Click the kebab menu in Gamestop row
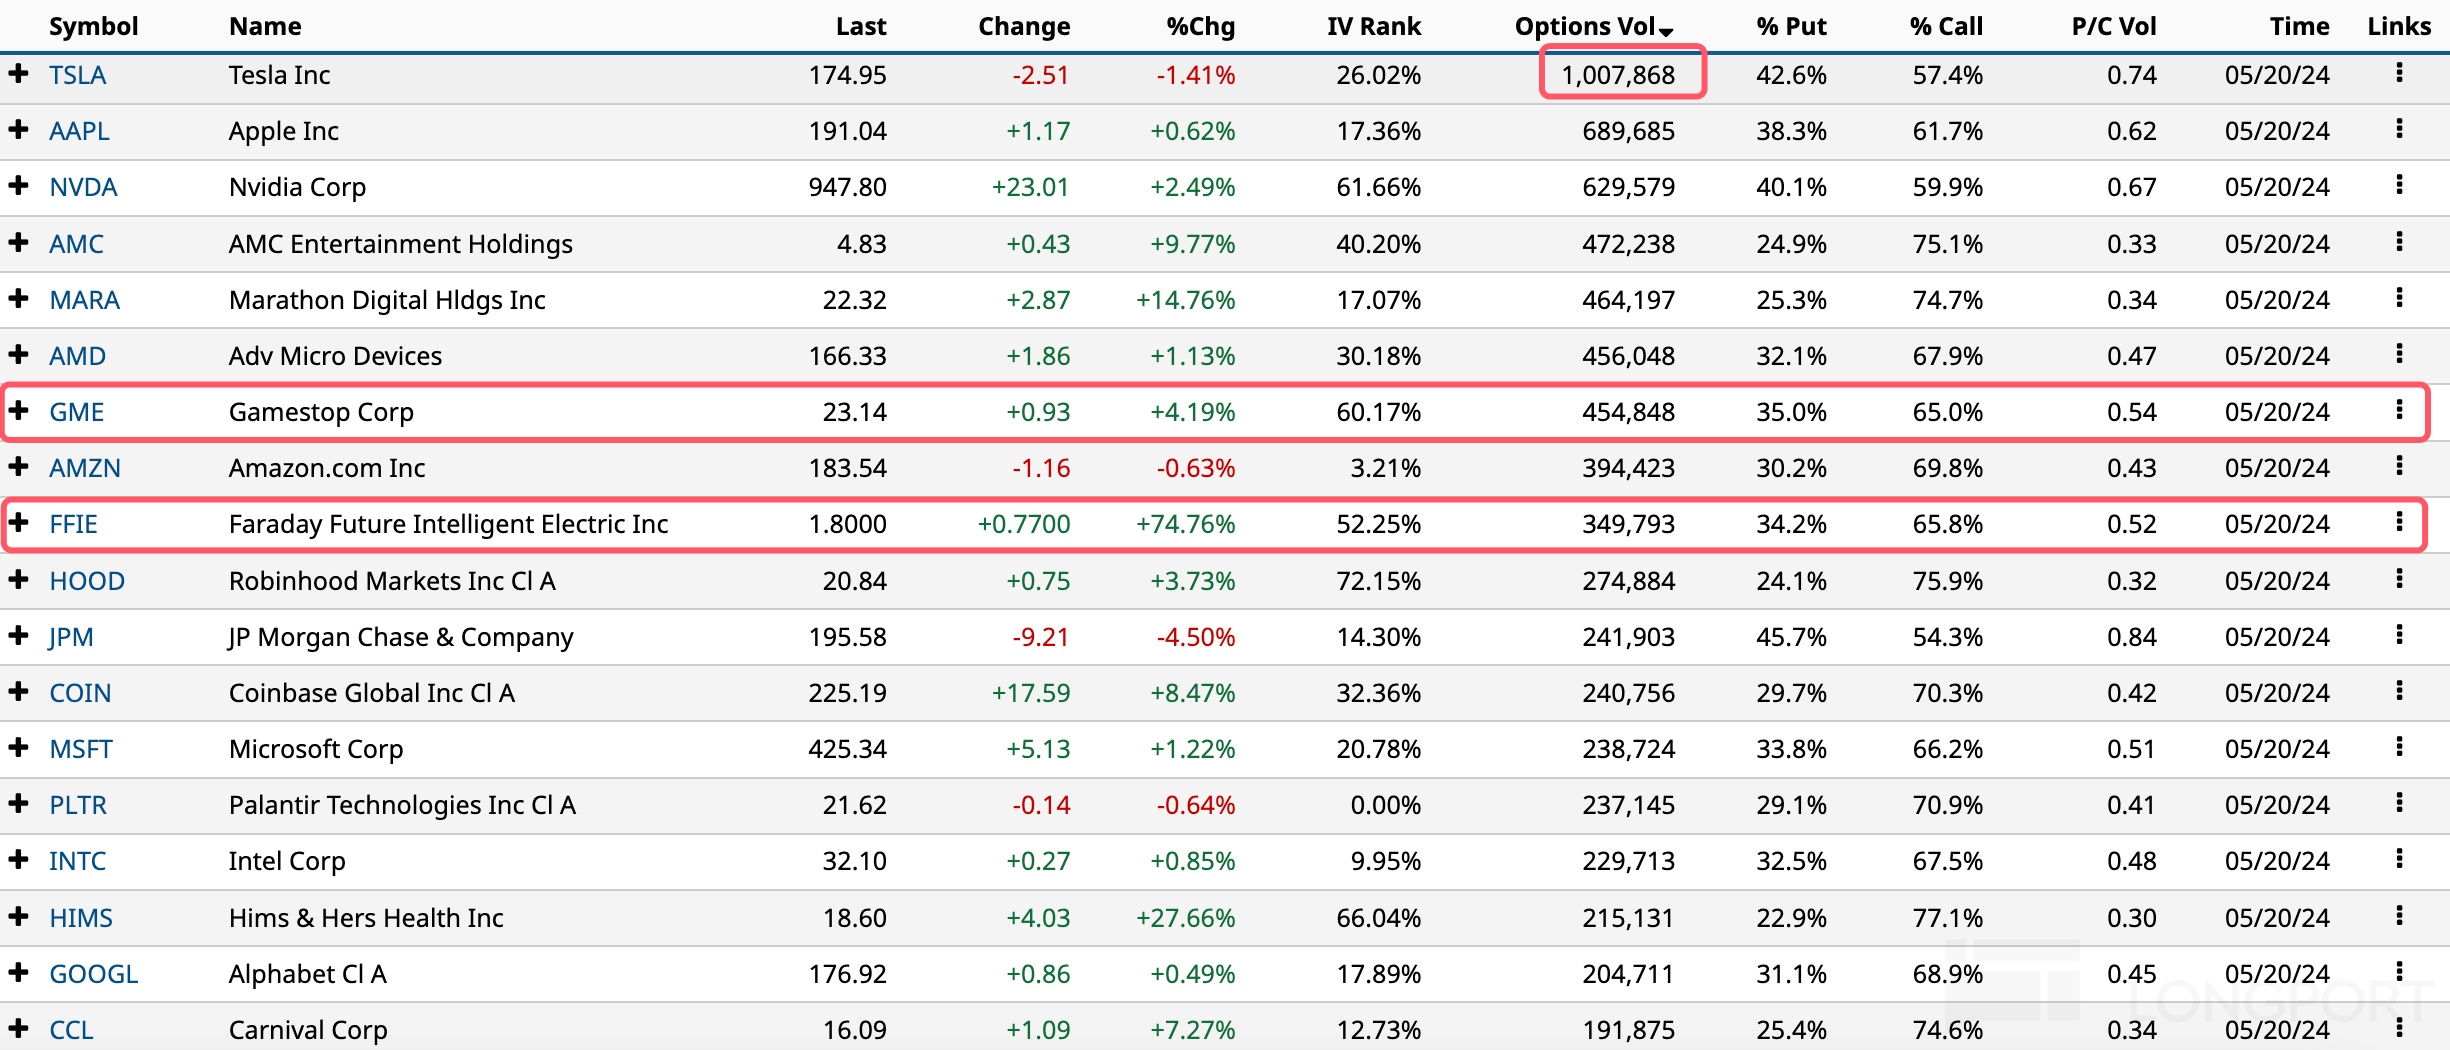This screenshot has width=2450, height=1050. coord(2398,410)
